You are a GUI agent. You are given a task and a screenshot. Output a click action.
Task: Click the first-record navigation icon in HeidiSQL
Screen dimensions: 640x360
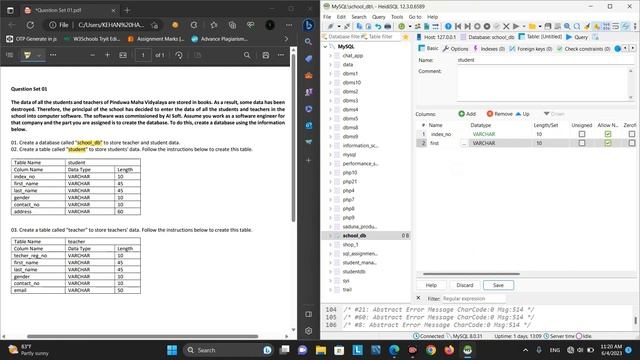pos(458,26)
